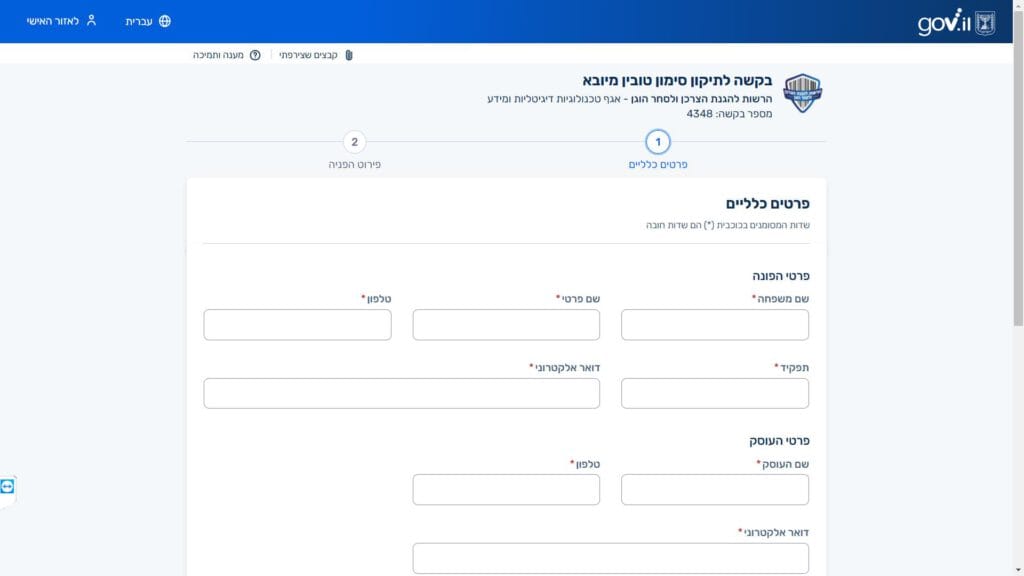This screenshot has width=1024, height=576.
Task: Open מענה ותמיכה support link
Action: (218, 55)
